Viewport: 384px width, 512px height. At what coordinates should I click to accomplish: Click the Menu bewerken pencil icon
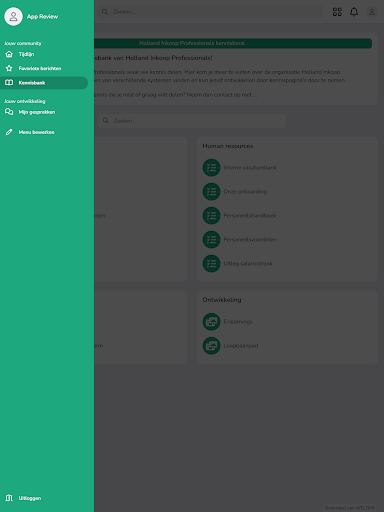pyautogui.click(x=9, y=132)
